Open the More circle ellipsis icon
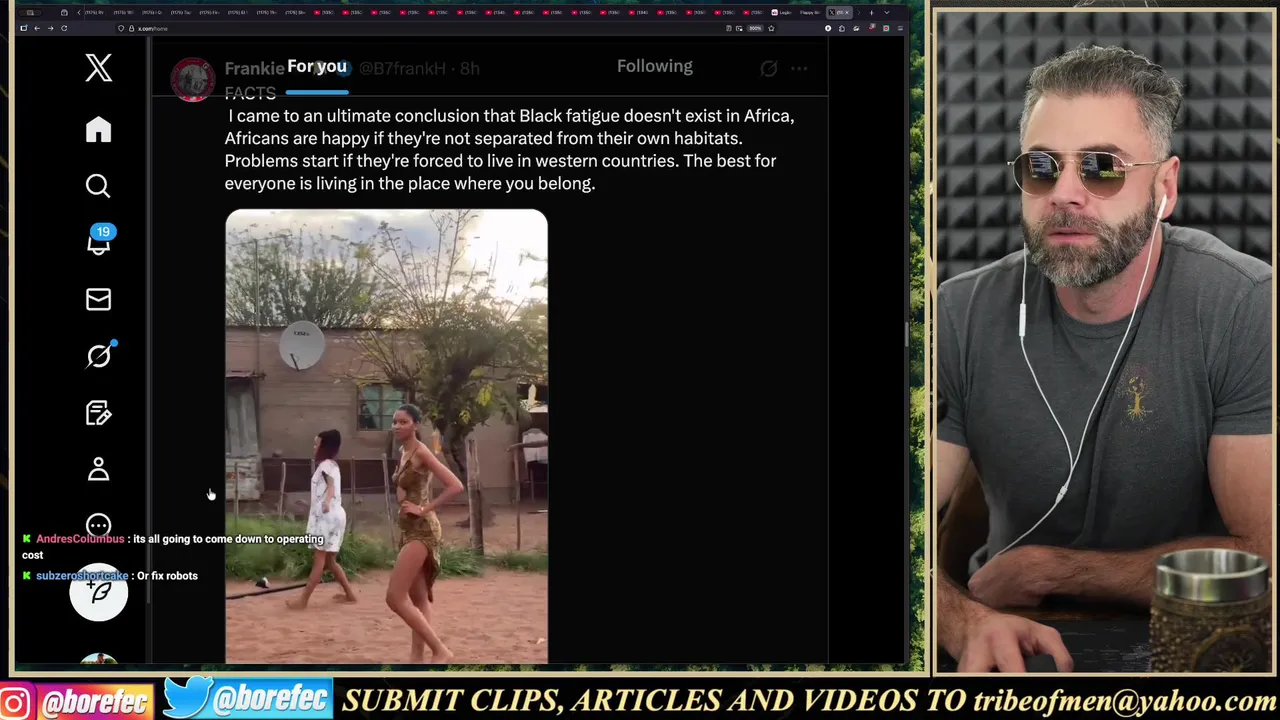 pyautogui.click(x=98, y=524)
